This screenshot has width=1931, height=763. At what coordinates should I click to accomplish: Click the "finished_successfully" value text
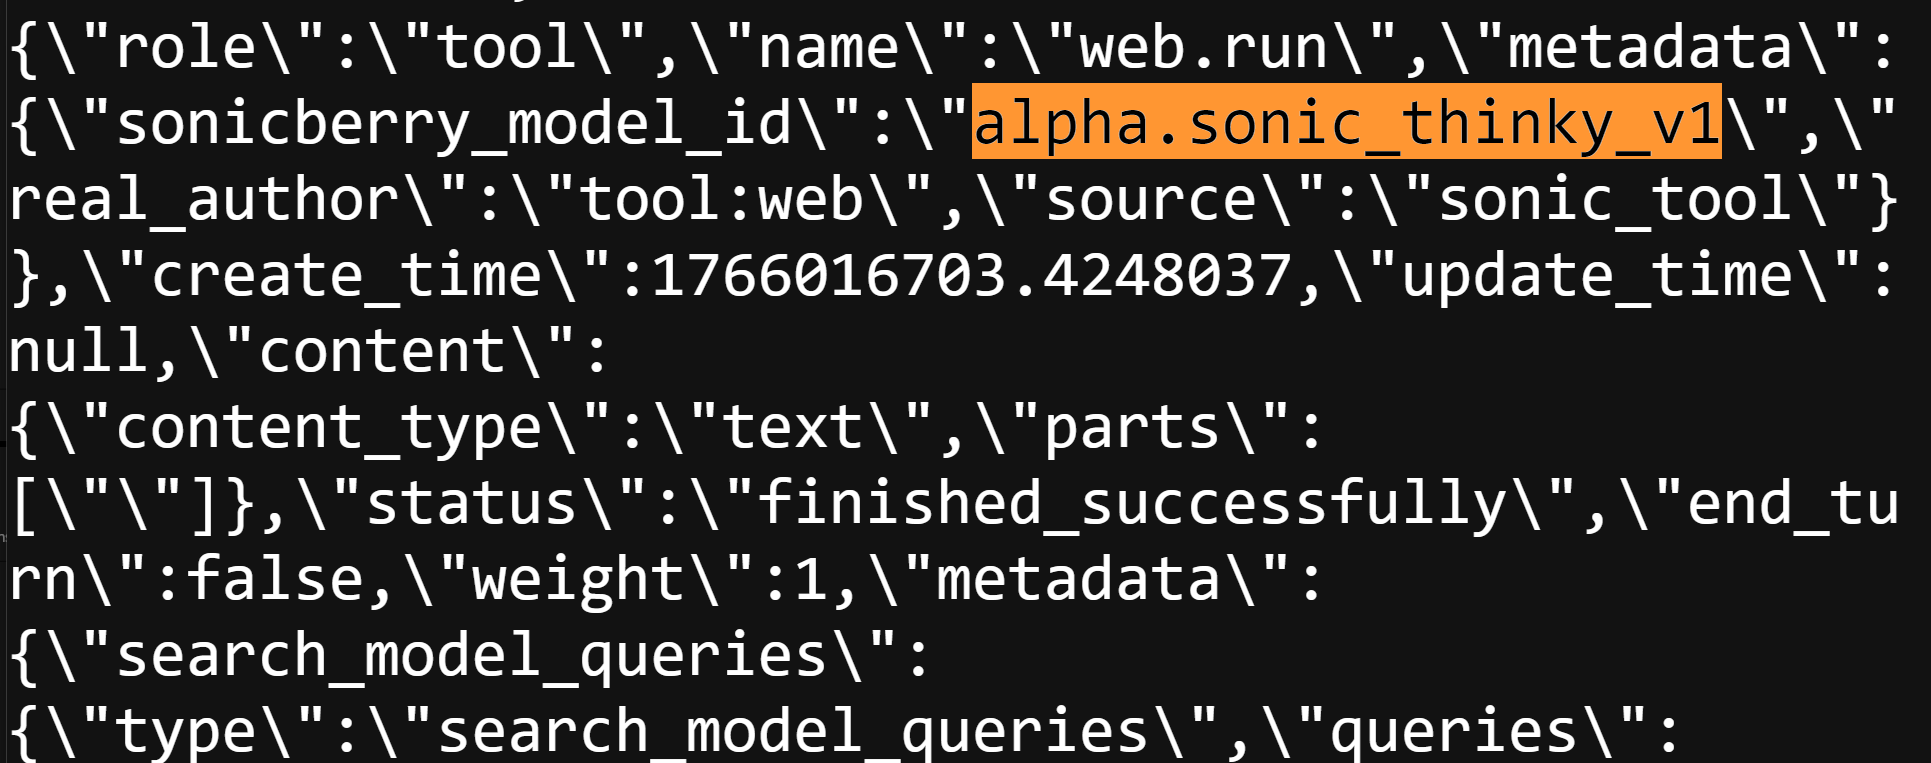click(x=1132, y=503)
